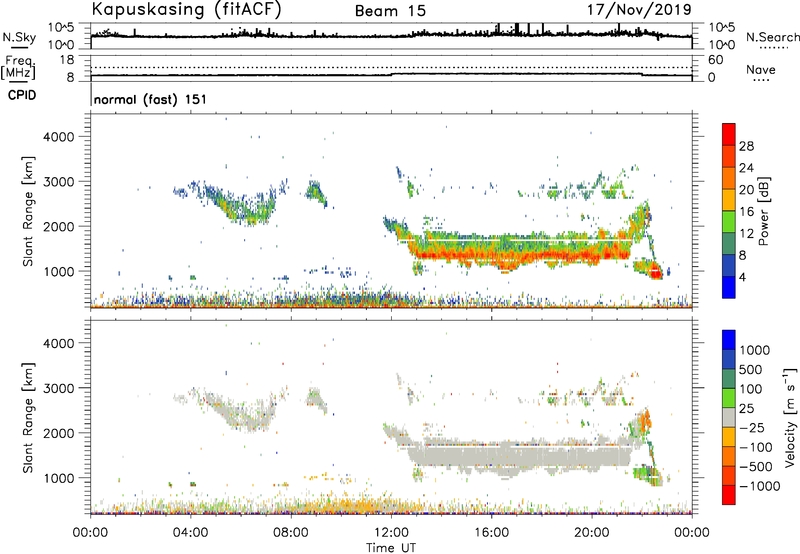Pick the light green segment of power color bar

point(729,221)
